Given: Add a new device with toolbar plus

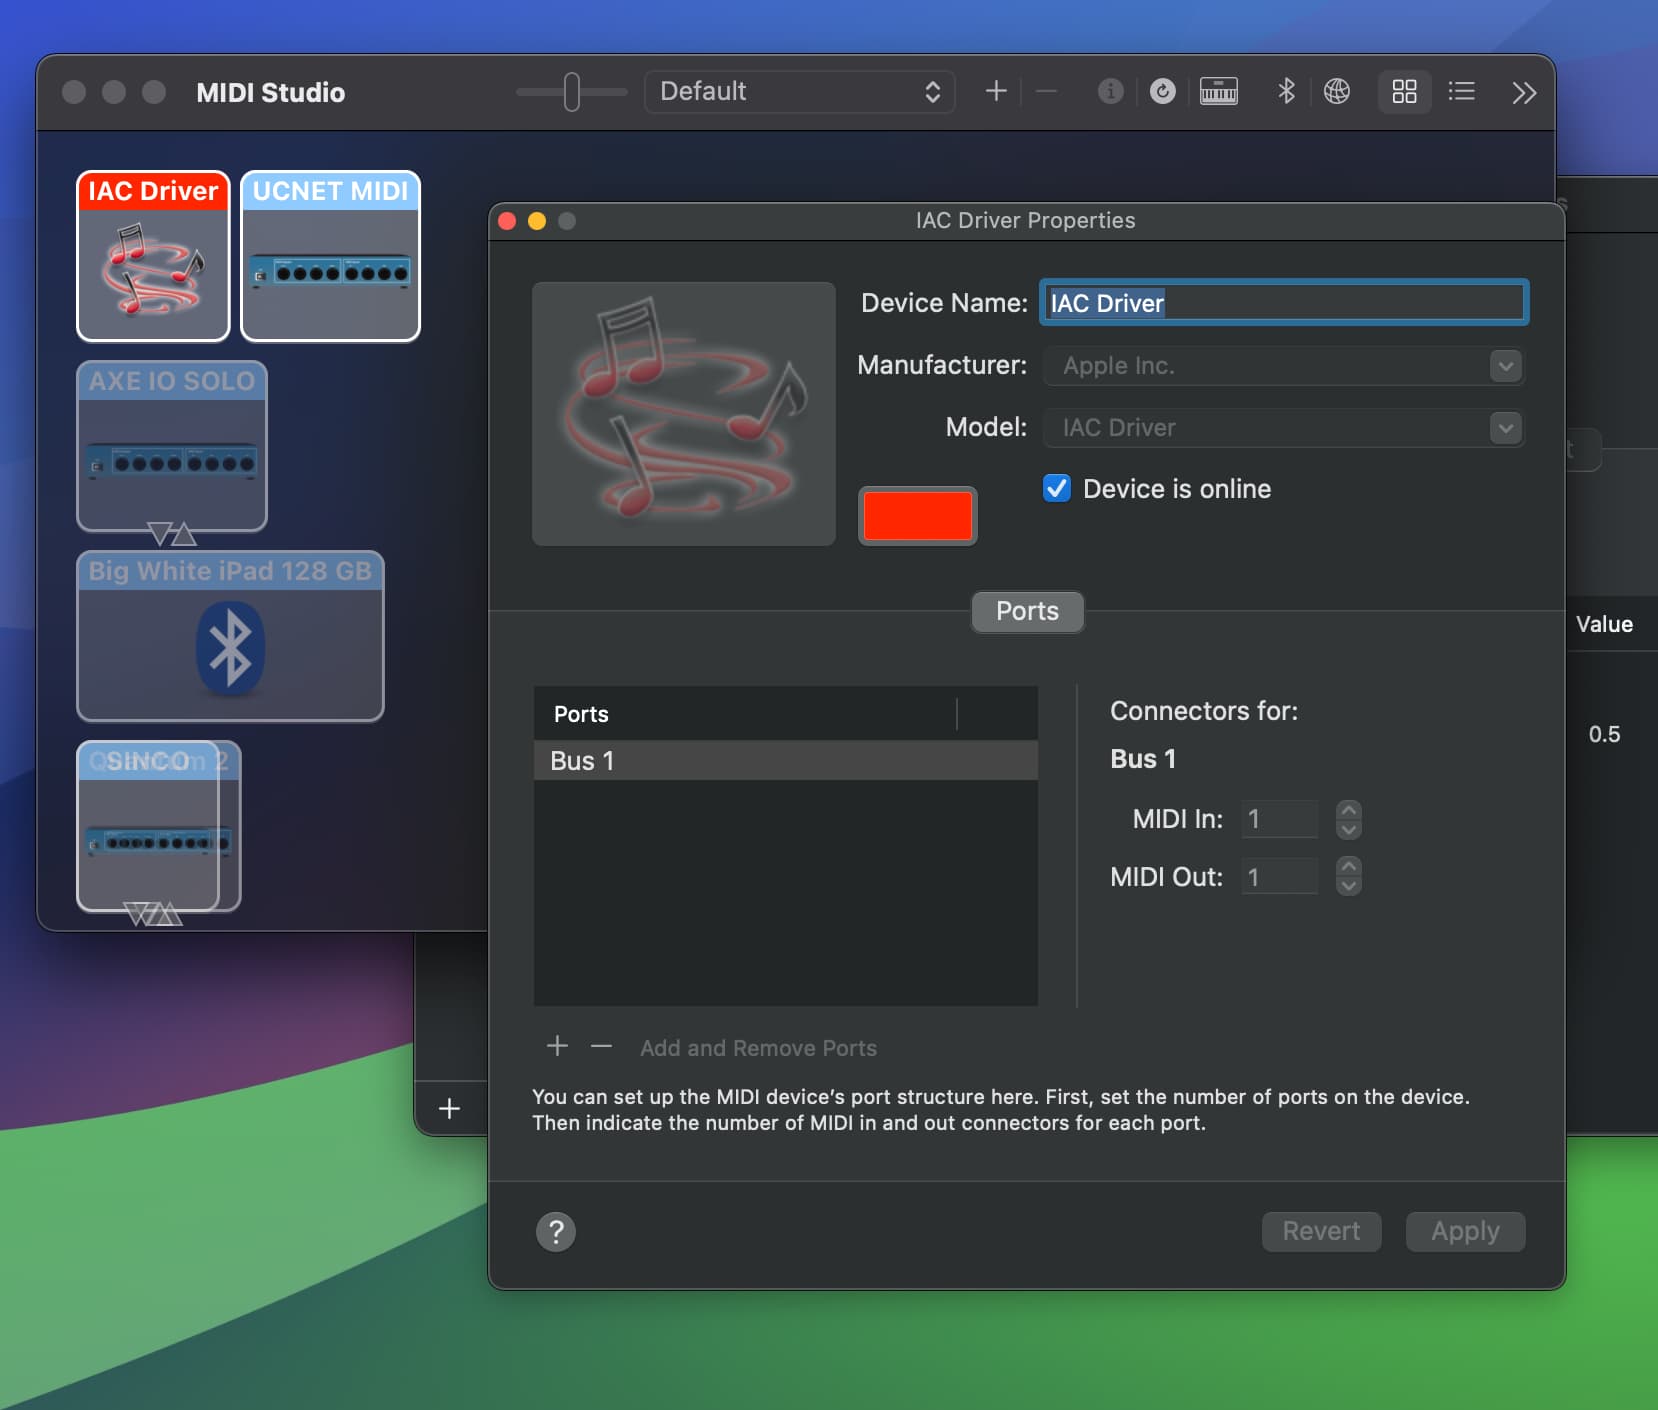Looking at the screenshot, I should (996, 92).
